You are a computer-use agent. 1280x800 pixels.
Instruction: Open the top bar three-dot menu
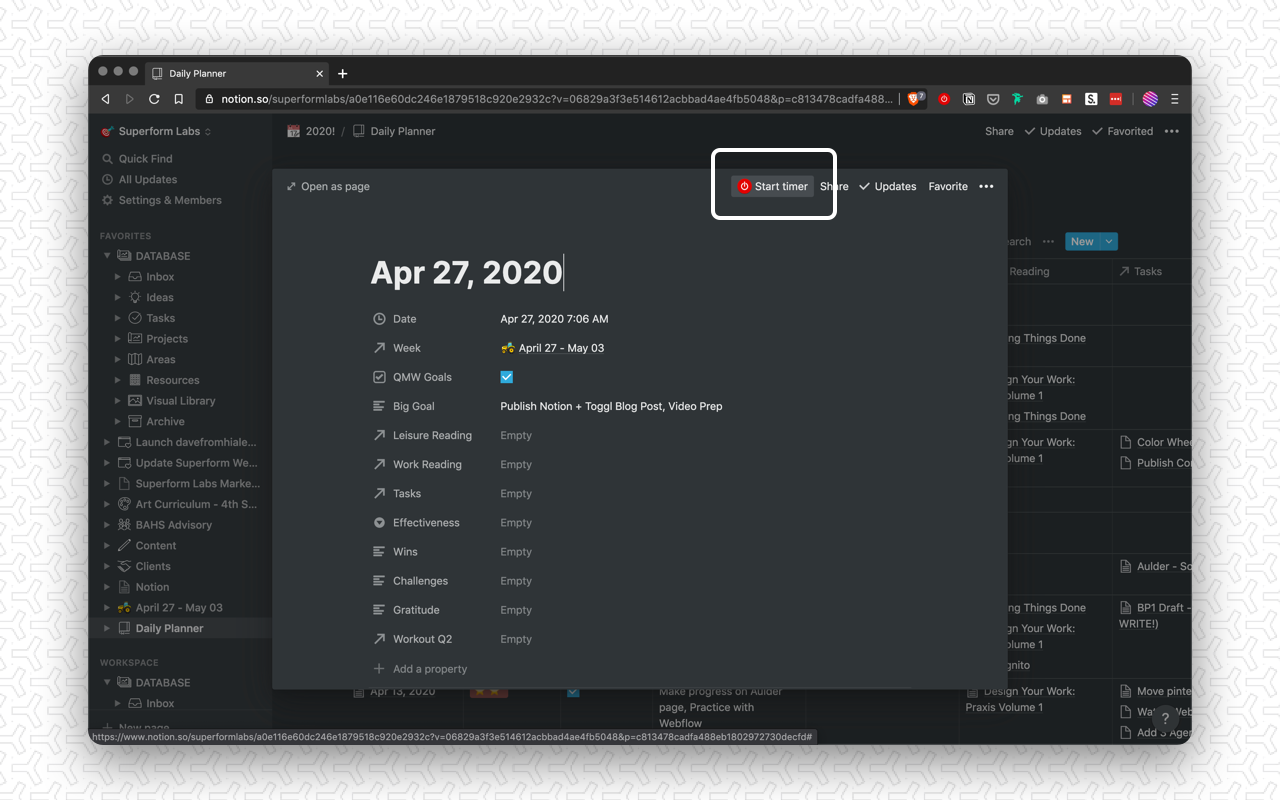[1172, 131]
